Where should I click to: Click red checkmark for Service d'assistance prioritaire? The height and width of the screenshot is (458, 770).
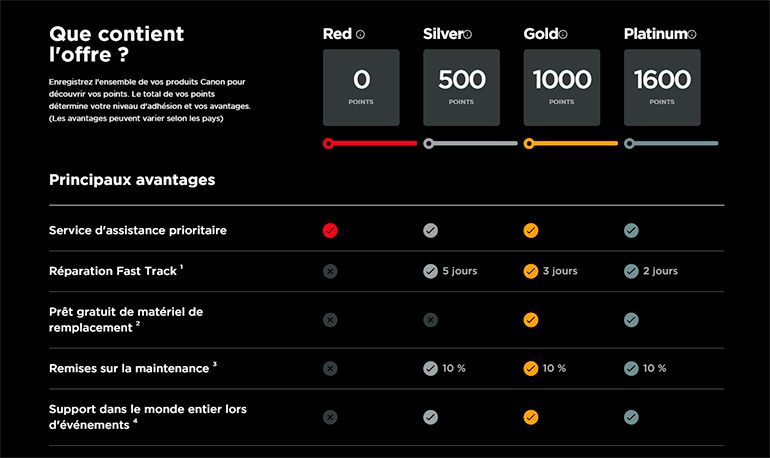(331, 231)
